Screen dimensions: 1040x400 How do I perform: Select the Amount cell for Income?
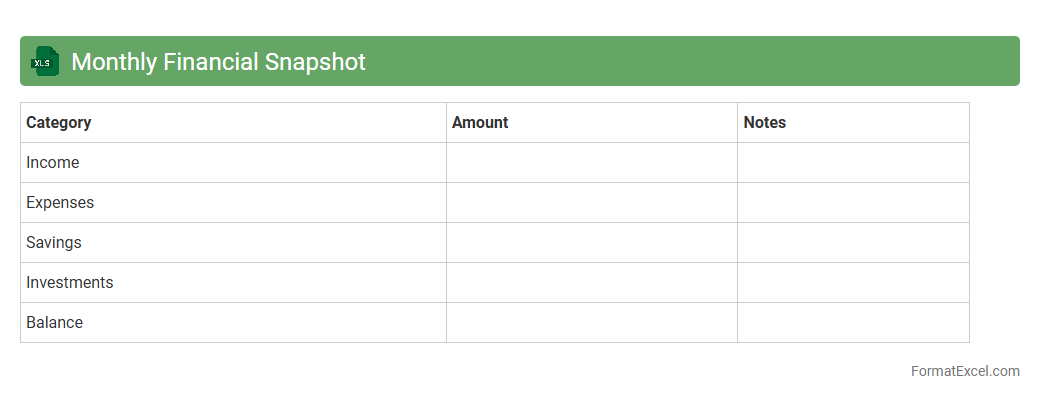591,163
